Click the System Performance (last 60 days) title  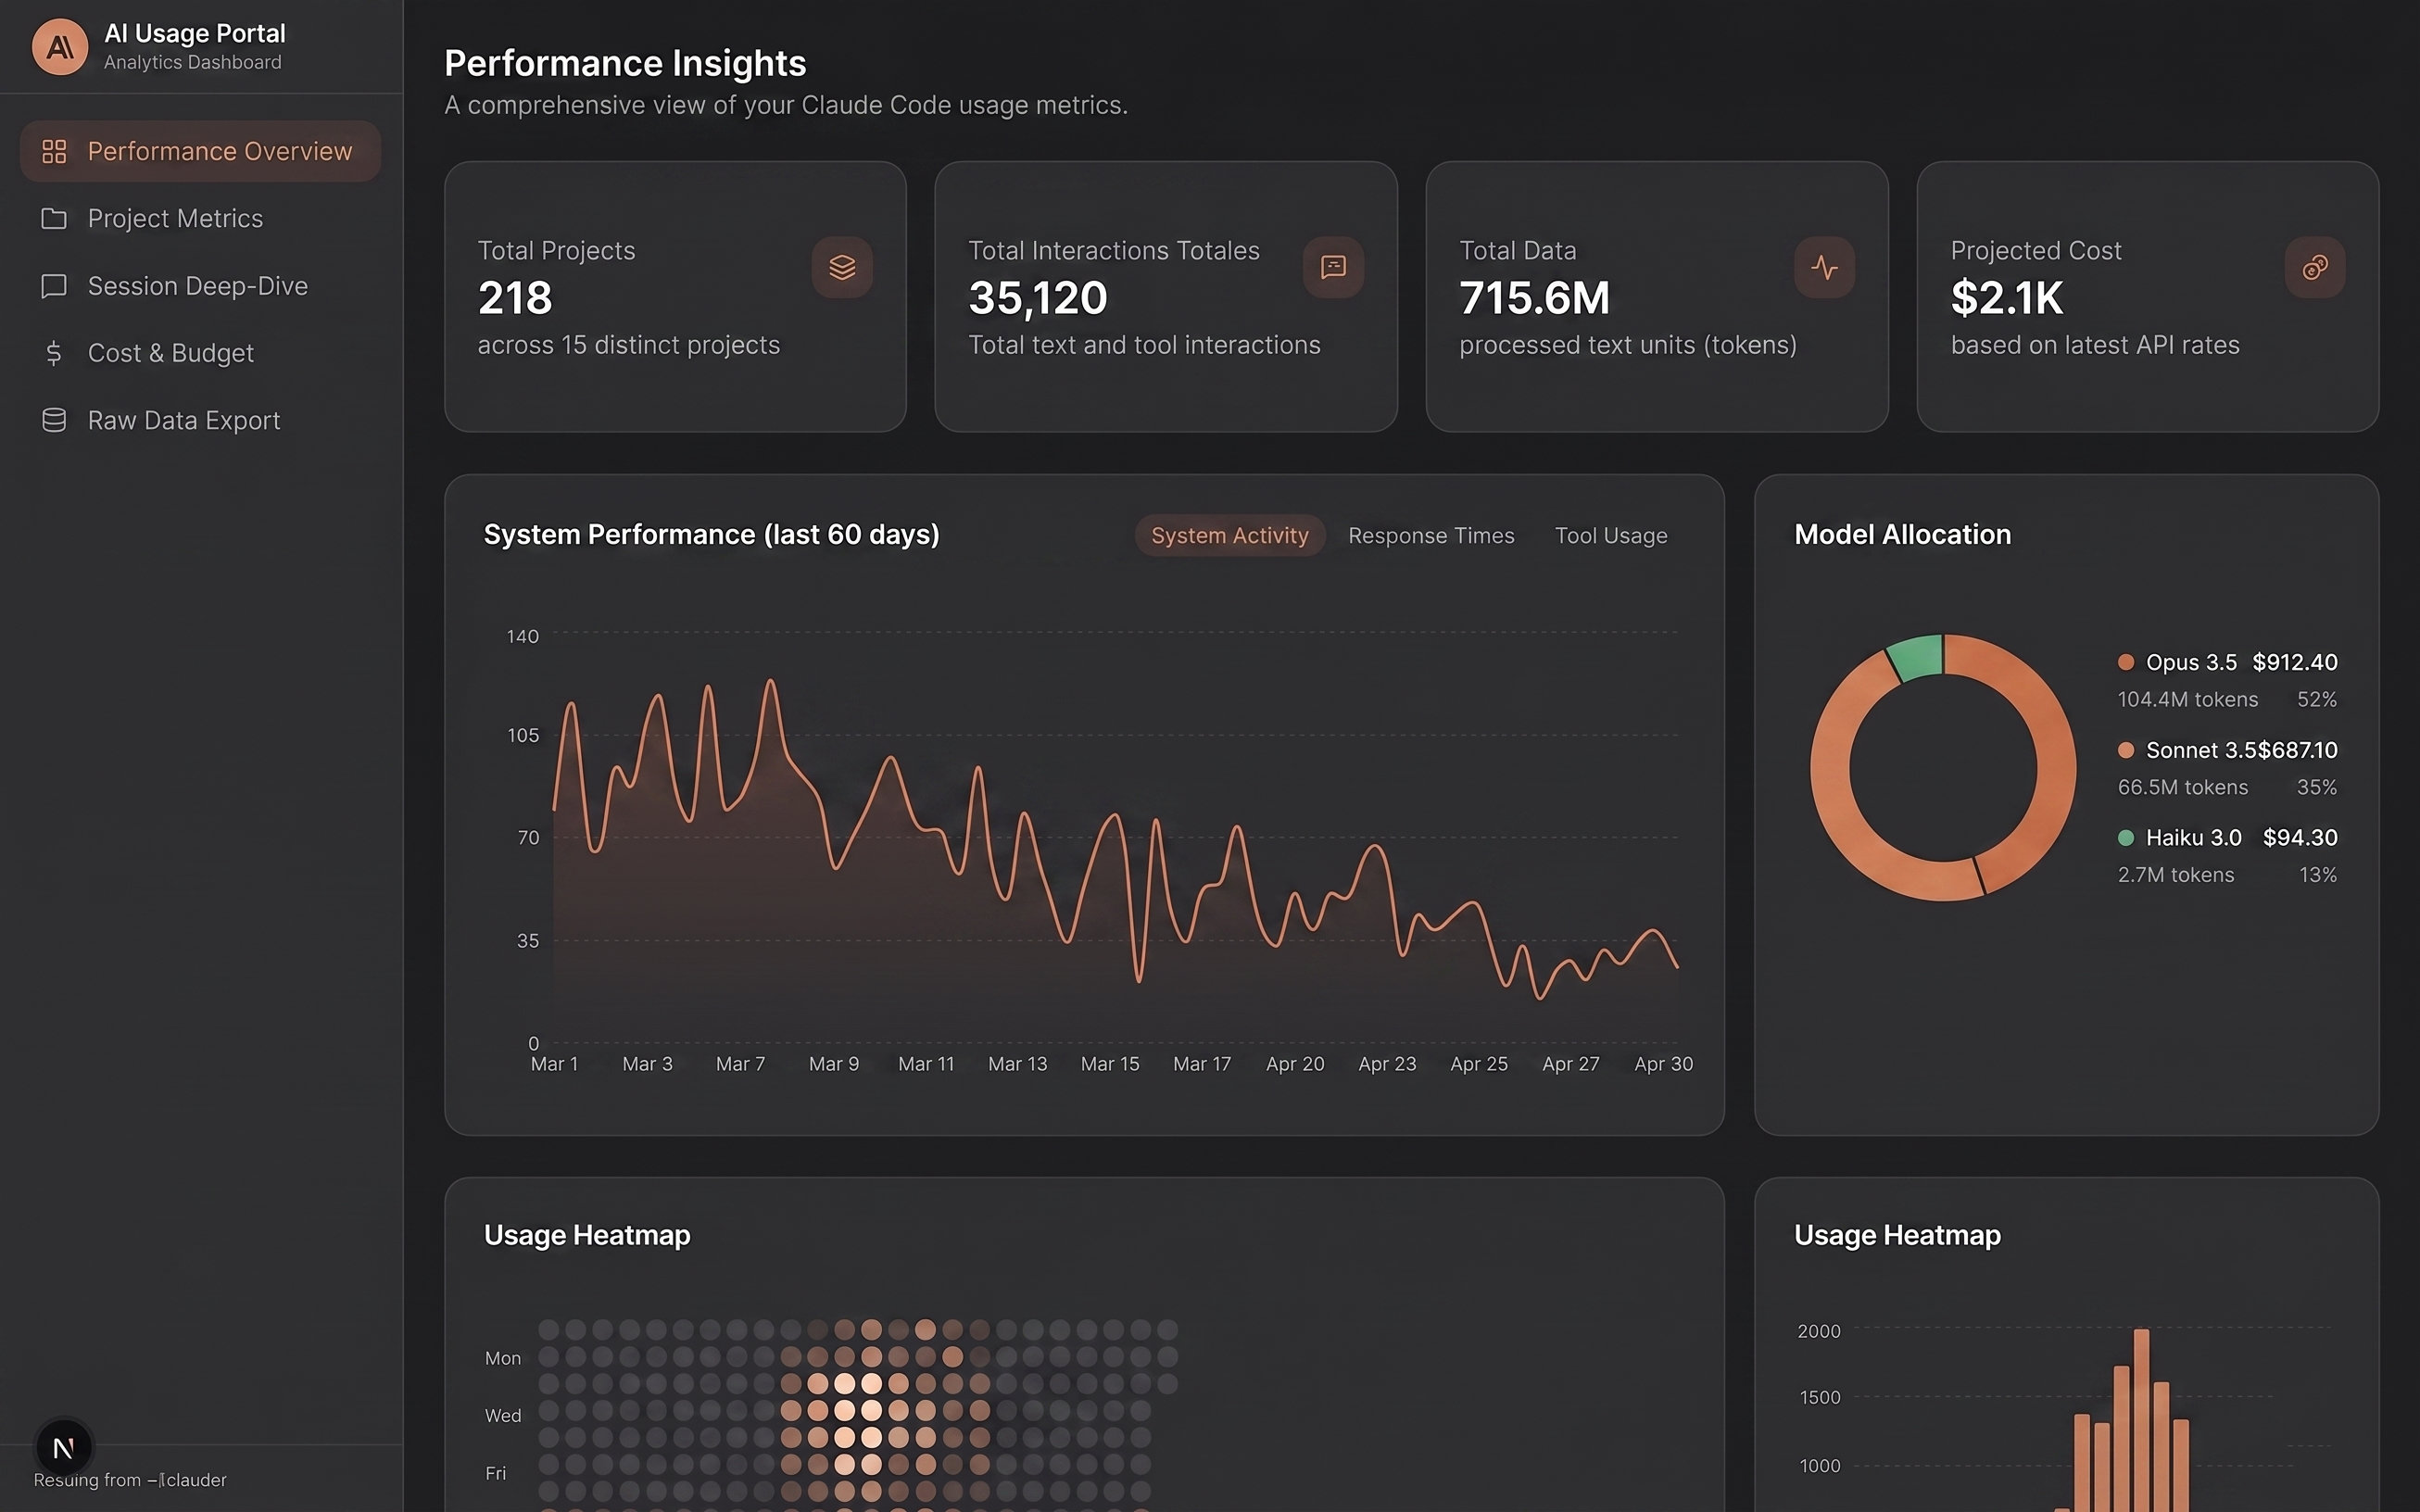[711, 535]
